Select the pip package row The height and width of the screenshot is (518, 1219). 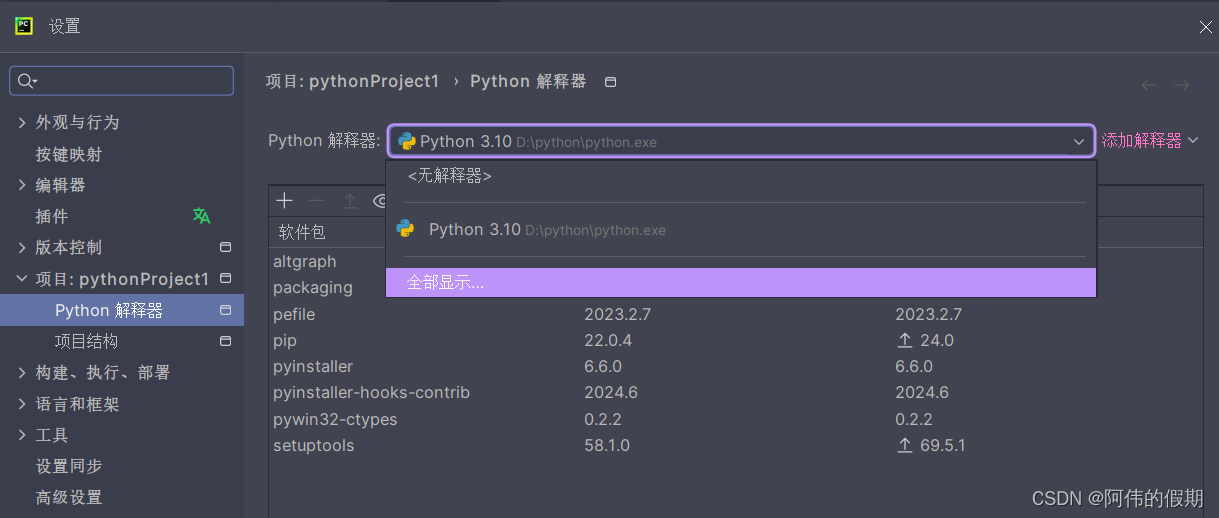[x=735, y=340]
